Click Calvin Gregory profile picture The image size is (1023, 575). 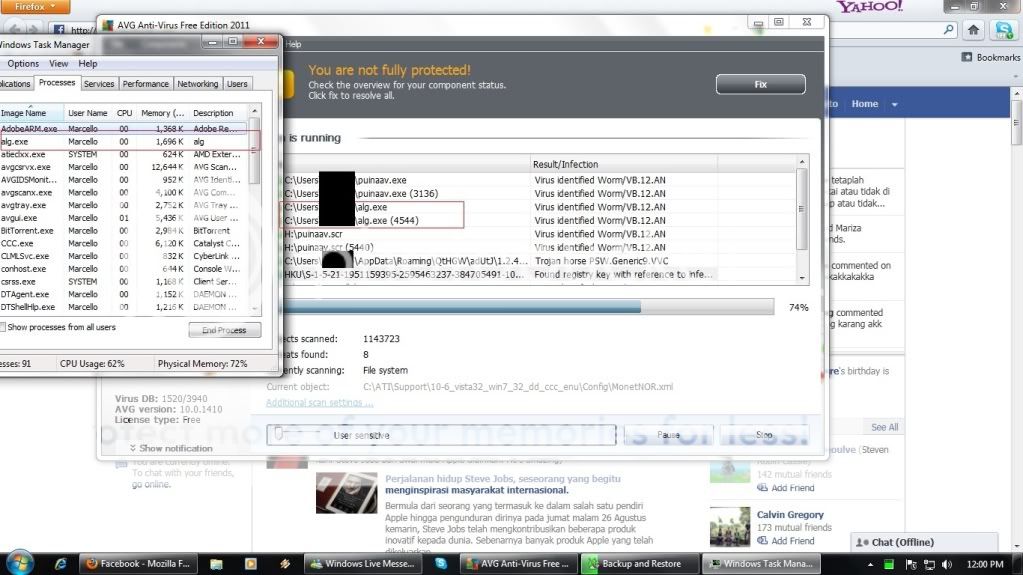click(729, 526)
